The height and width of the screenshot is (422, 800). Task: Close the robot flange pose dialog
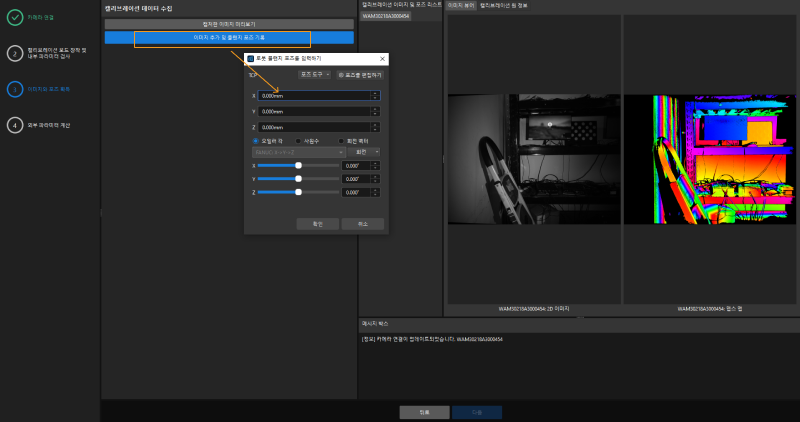click(x=382, y=59)
